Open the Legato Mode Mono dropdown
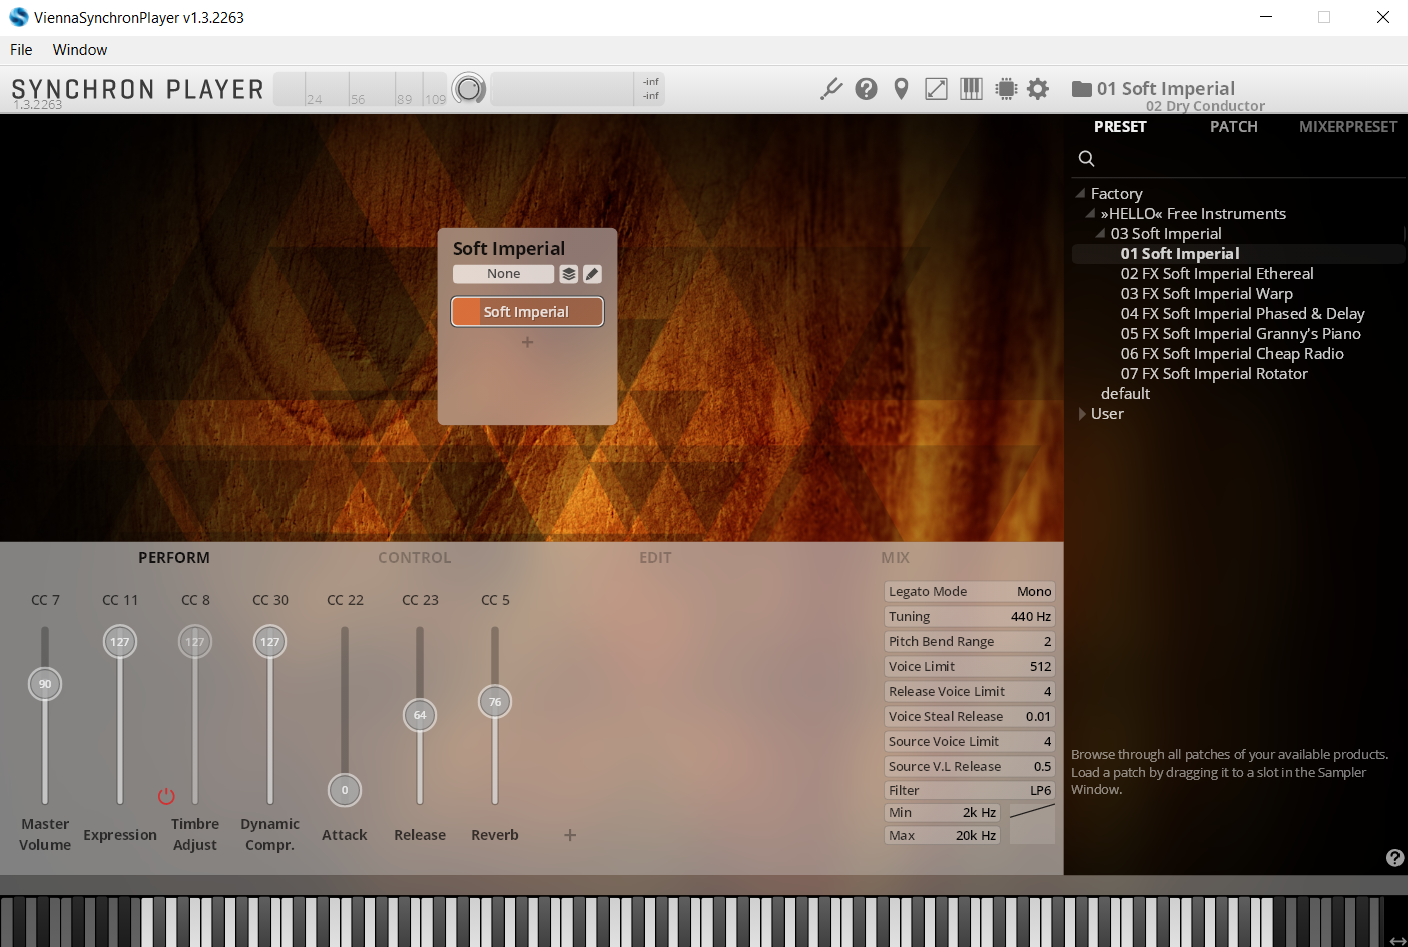The image size is (1408, 947). pyautogui.click(x=970, y=592)
